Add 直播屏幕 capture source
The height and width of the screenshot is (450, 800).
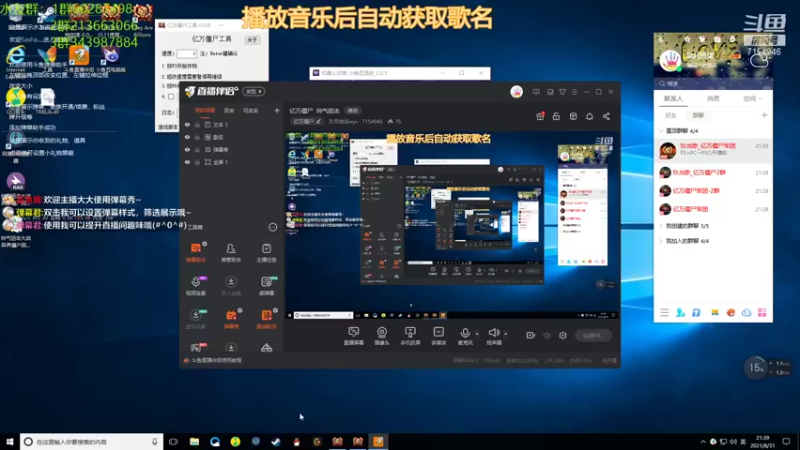click(x=354, y=336)
